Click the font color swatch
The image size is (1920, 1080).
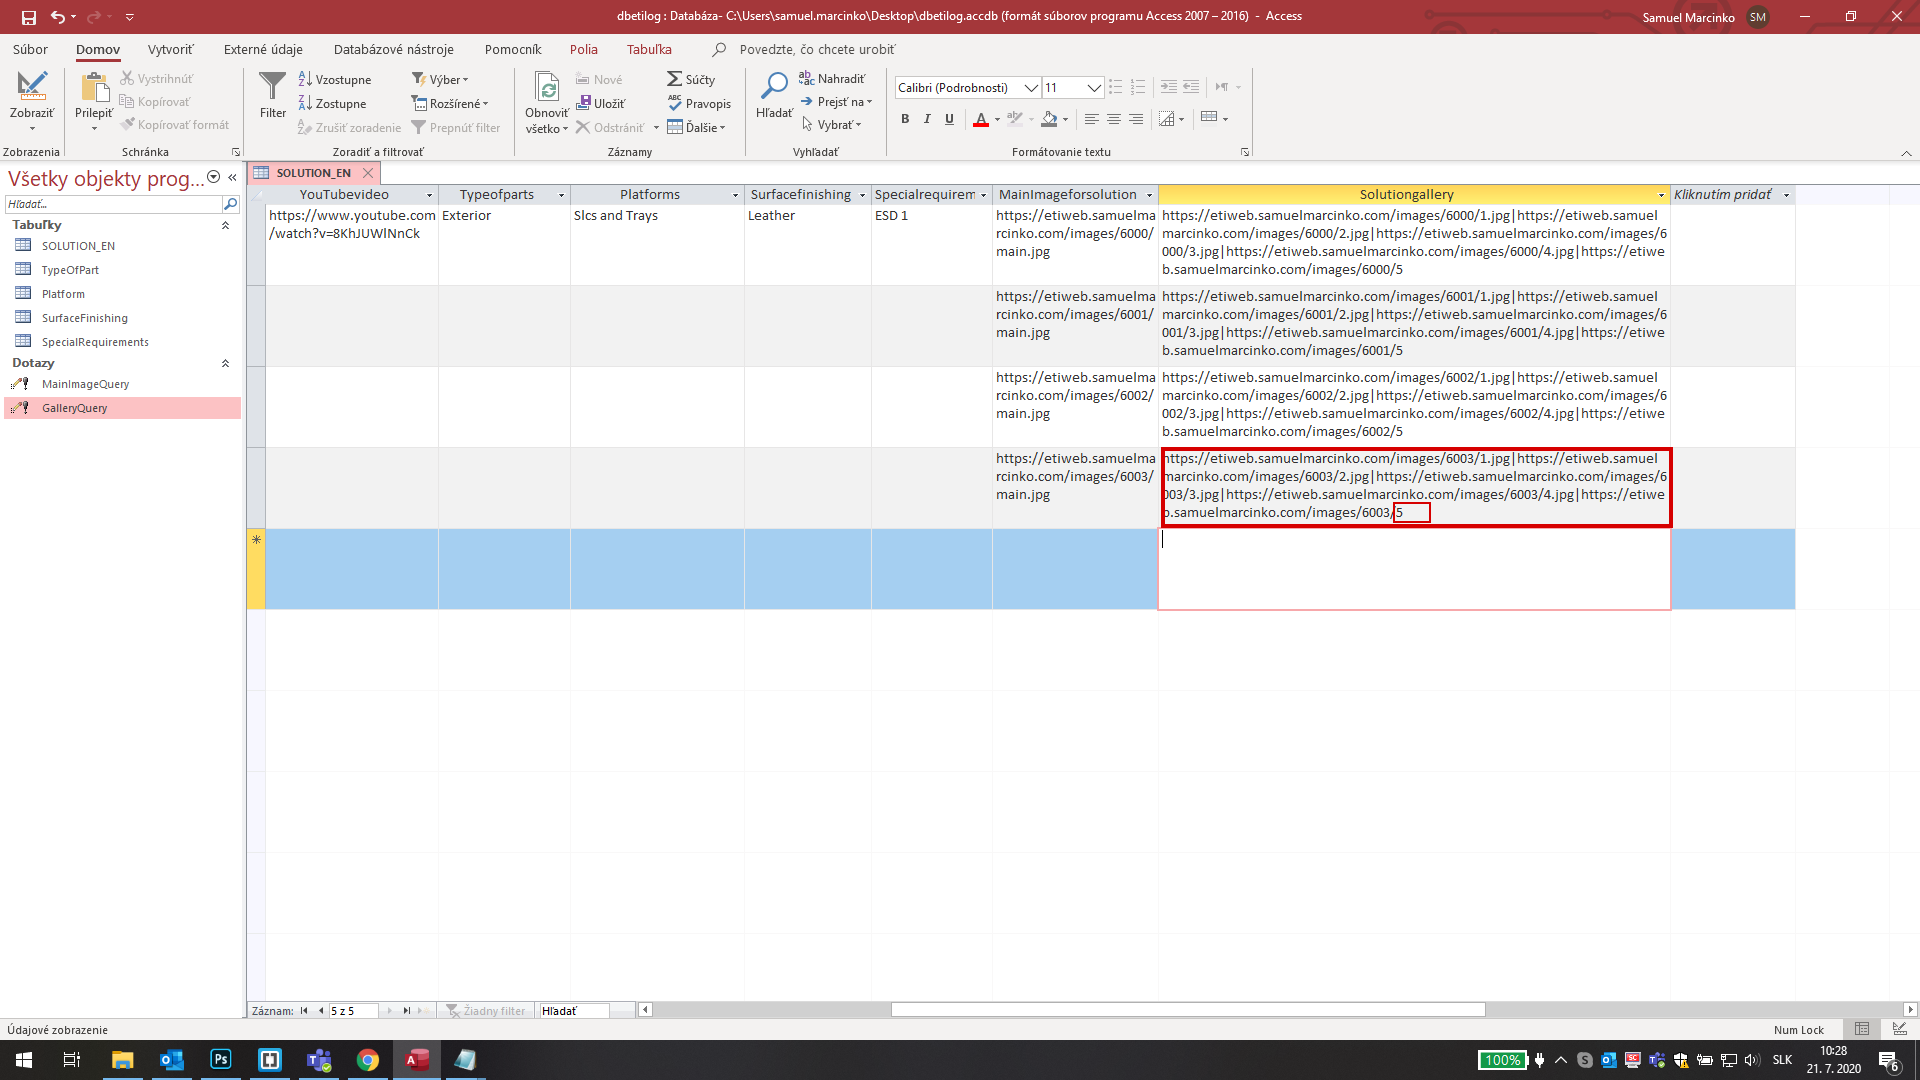981,119
